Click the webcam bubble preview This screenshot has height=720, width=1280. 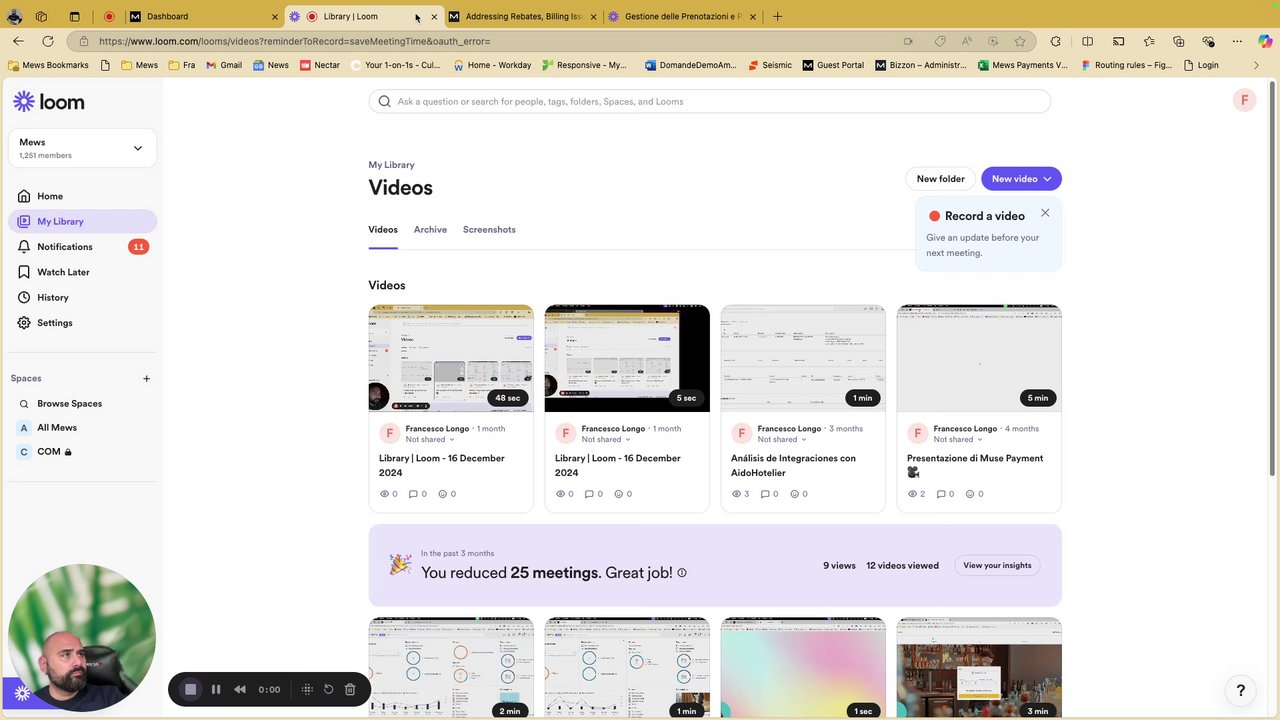tap(82, 638)
